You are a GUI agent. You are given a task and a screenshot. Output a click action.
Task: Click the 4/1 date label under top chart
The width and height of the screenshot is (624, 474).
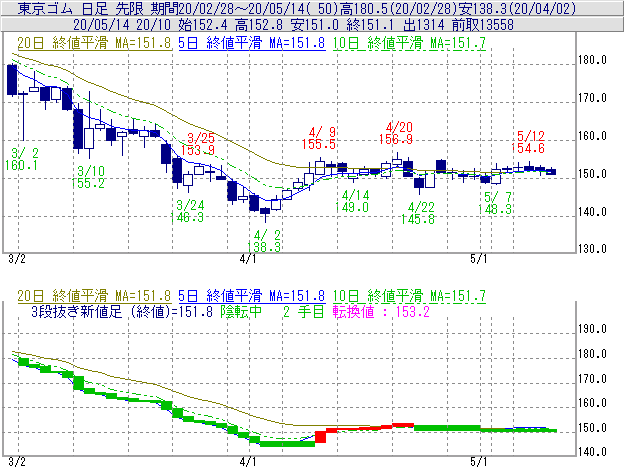point(248,259)
